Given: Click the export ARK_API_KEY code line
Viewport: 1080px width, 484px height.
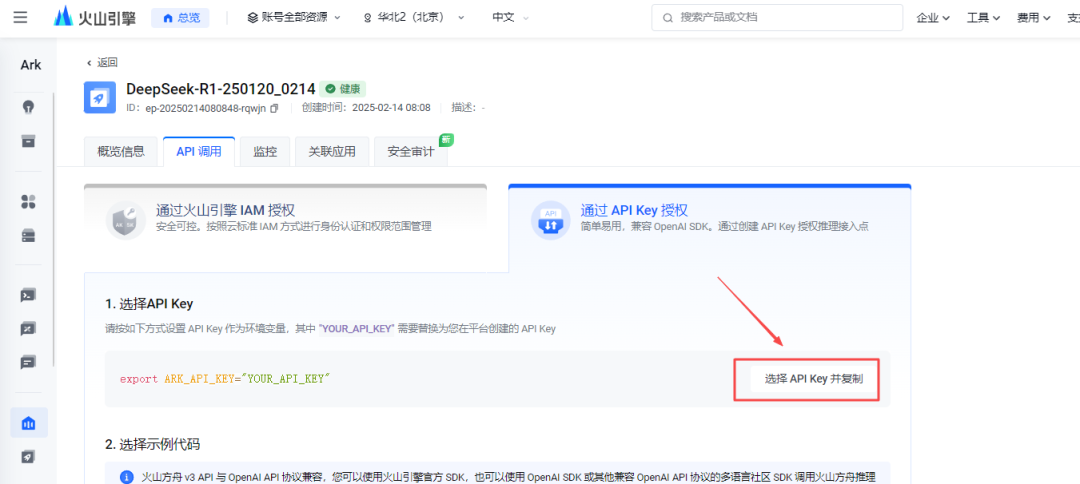Looking at the screenshot, I should 225,379.
